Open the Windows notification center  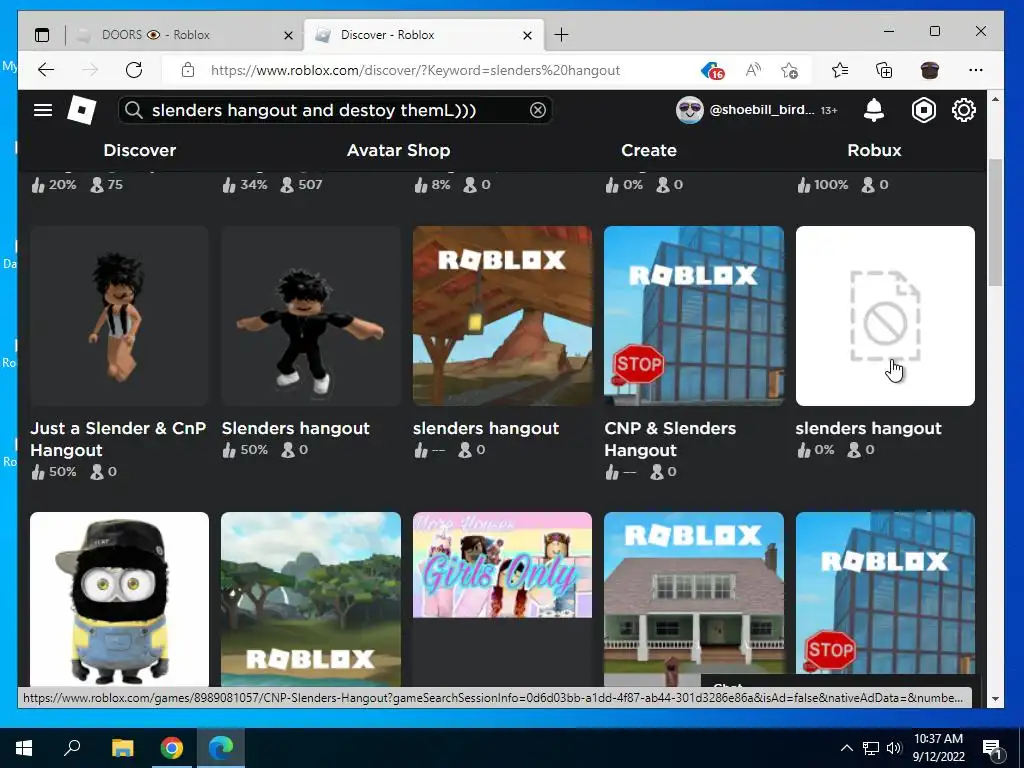coord(993,748)
